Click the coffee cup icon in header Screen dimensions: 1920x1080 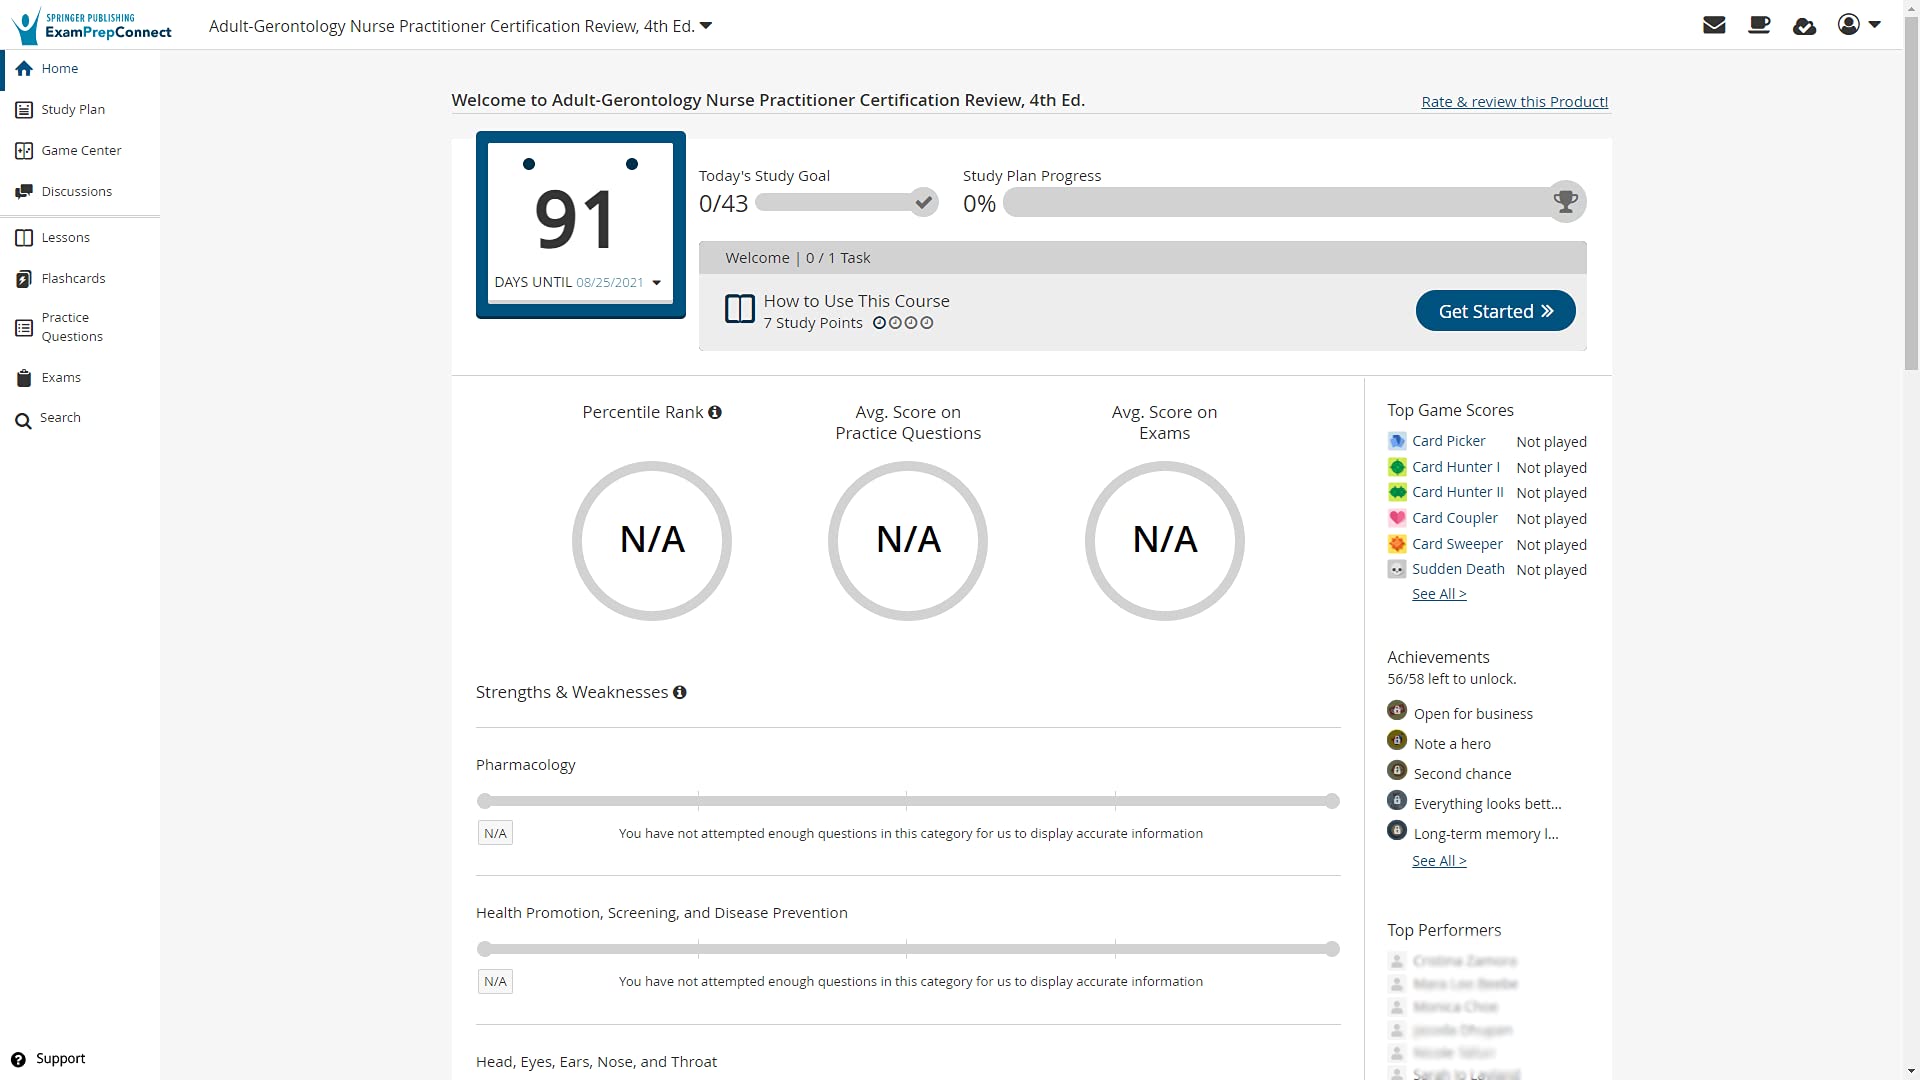(1759, 25)
